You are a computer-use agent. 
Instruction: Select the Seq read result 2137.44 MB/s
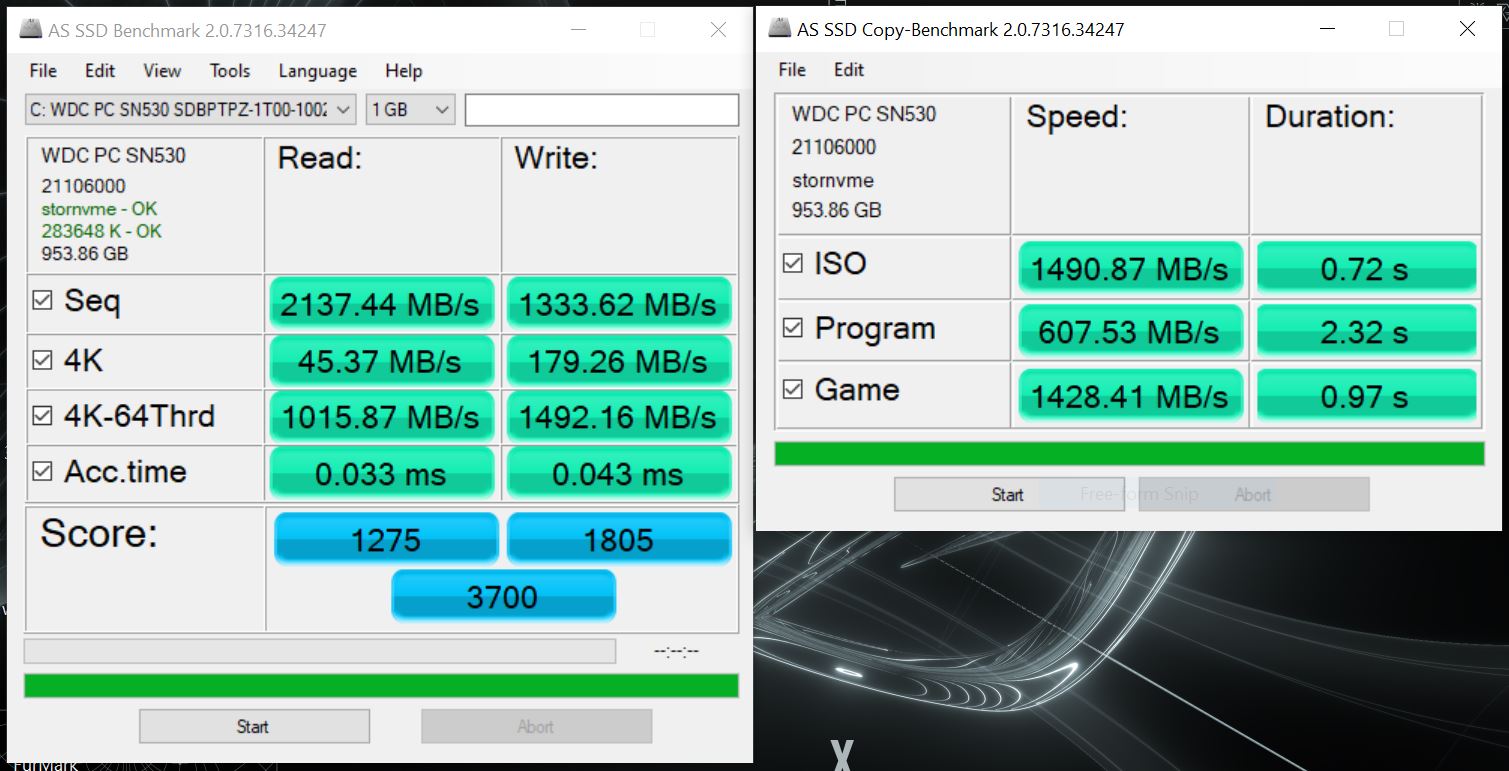point(382,304)
